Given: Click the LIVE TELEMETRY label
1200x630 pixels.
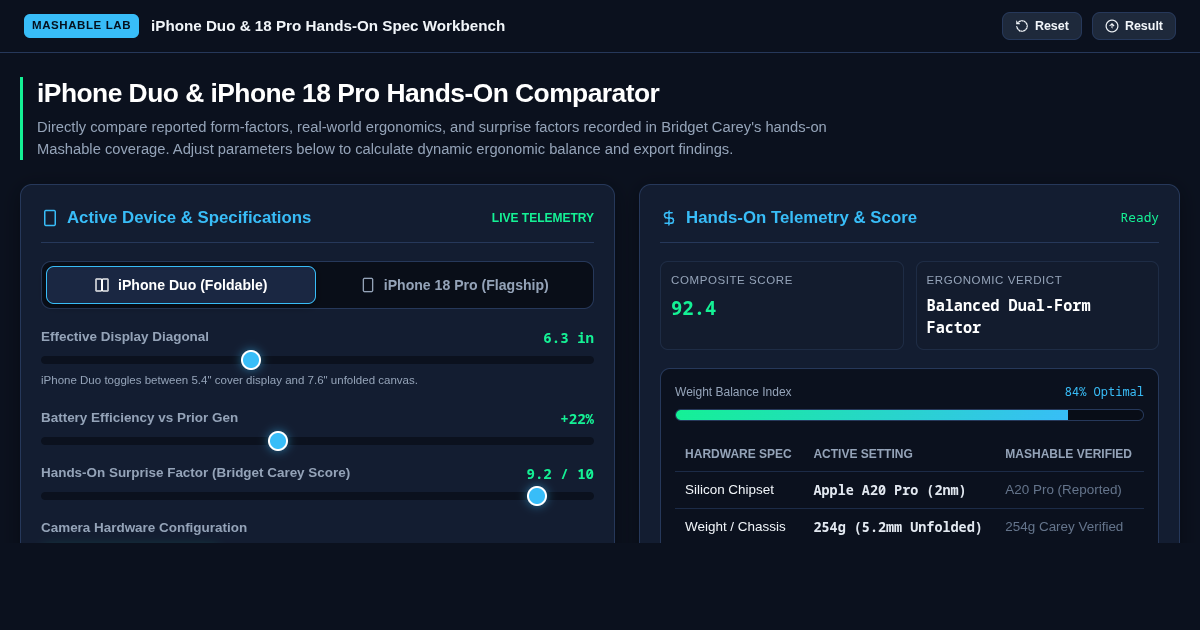Looking at the screenshot, I should pyautogui.click(x=543, y=218).
